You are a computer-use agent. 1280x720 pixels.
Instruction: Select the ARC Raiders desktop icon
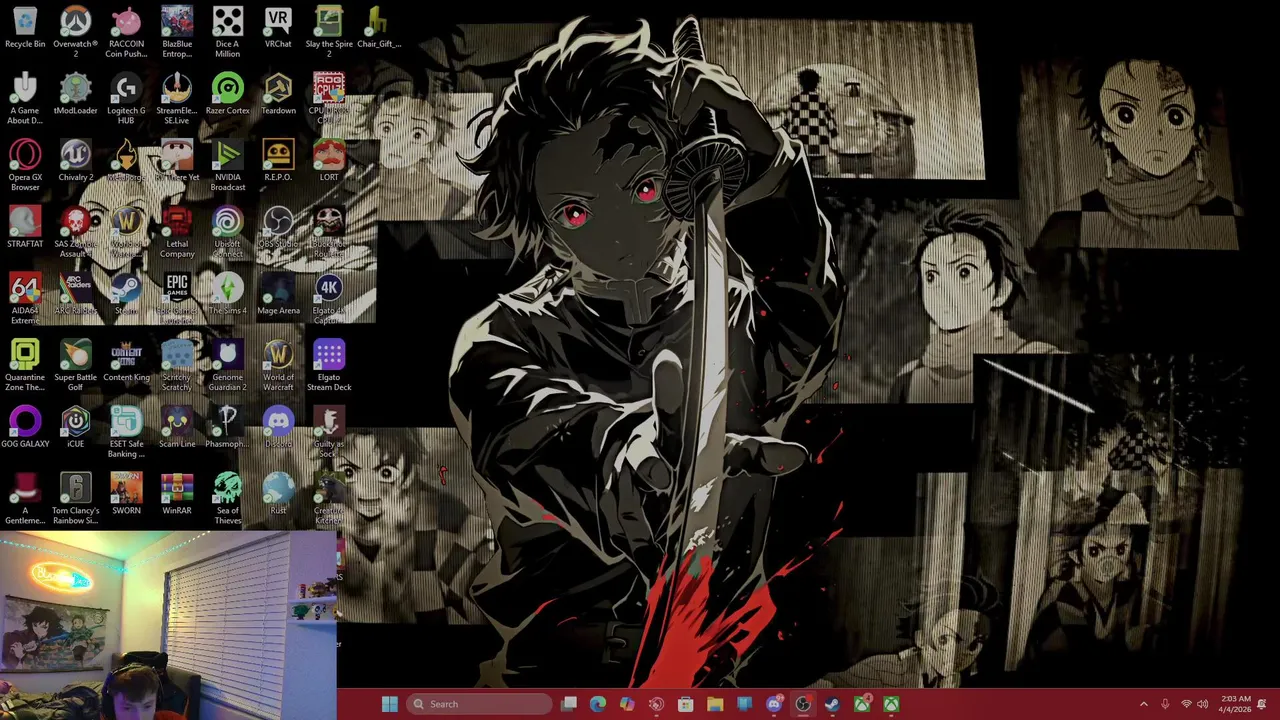click(75, 294)
